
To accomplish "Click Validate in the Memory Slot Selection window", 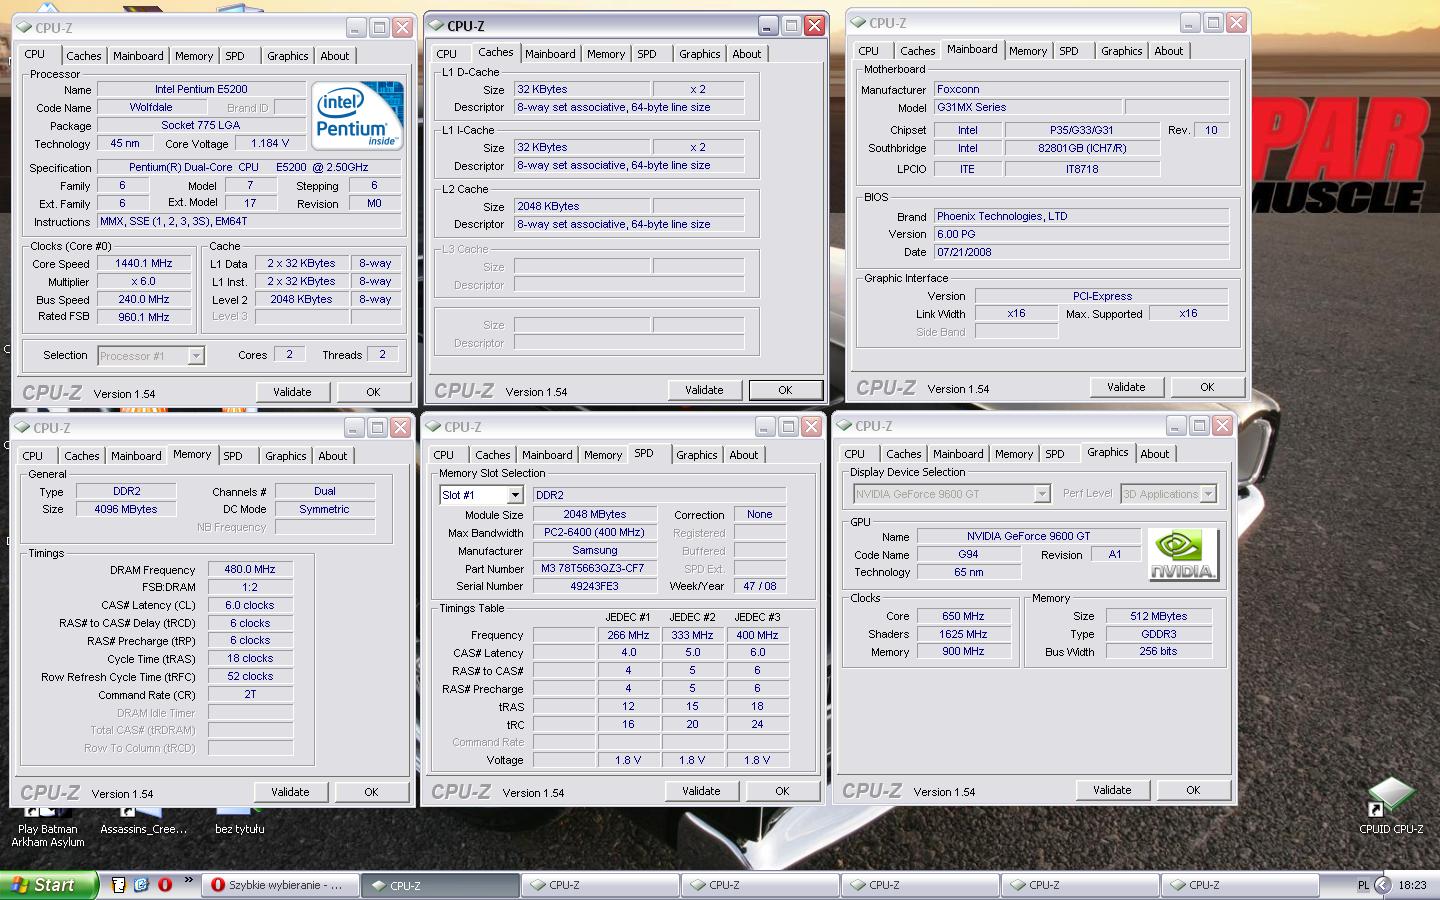I will coord(701,791).
